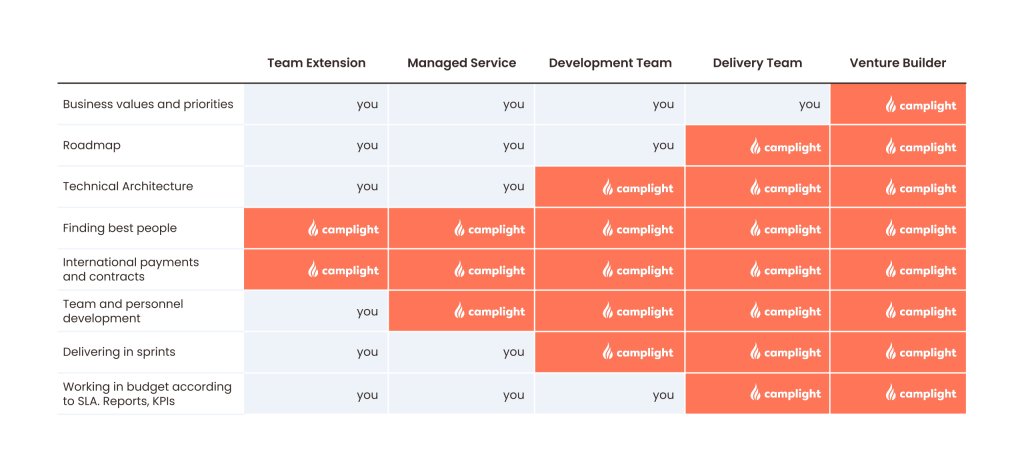Click camplight logo in Development Team Delivering in sprints row
Image resolution: width=1024 pixels, height=470 pixels.
[x=637, y=352]
